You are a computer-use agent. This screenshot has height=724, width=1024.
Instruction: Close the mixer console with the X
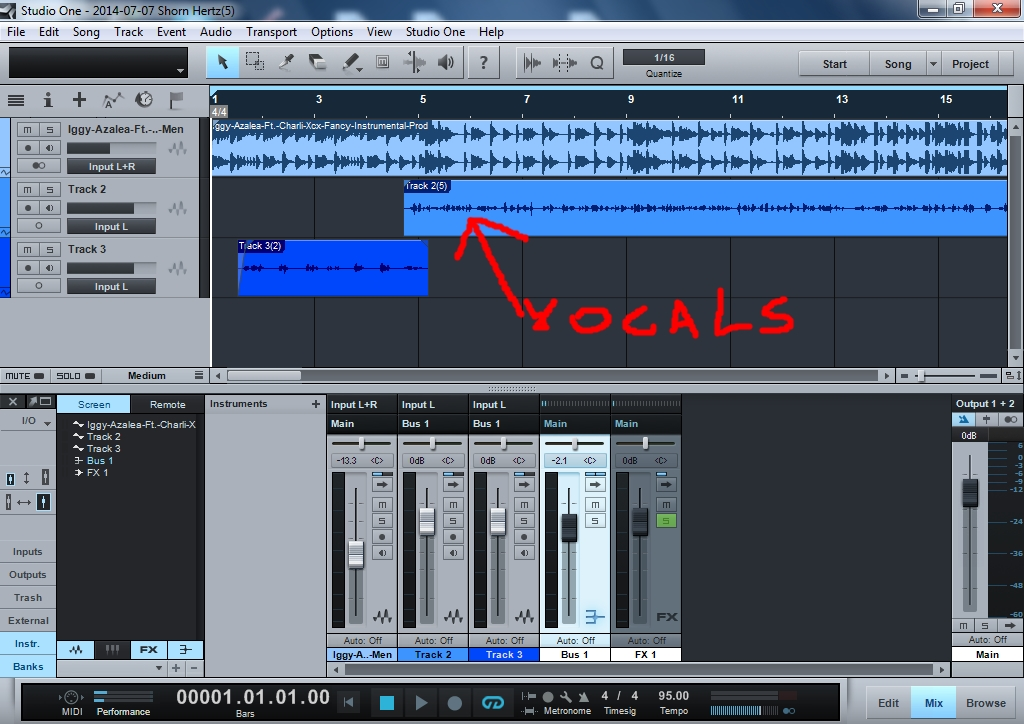[12, 401]
